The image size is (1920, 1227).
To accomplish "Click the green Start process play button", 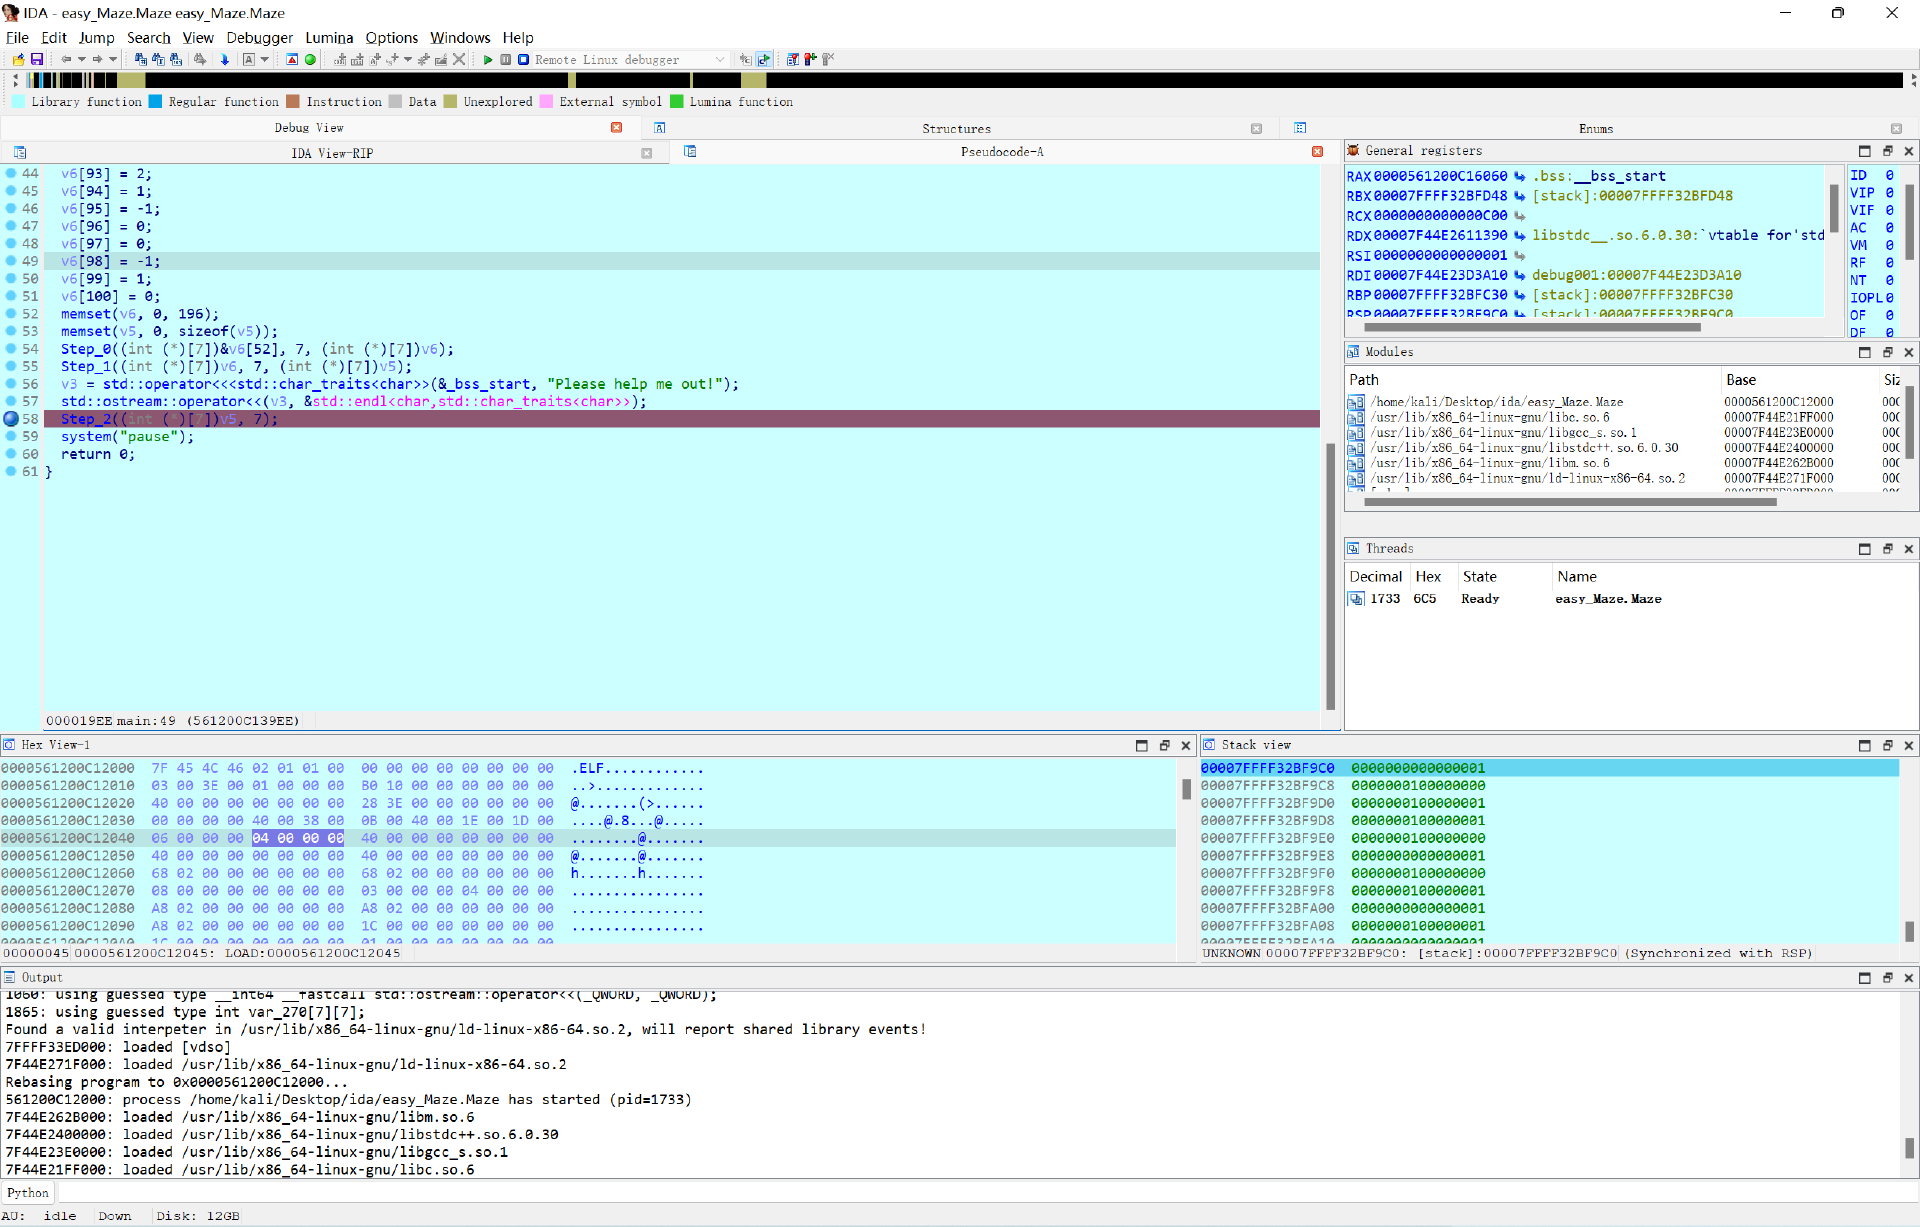I will (x=488, y=60).
